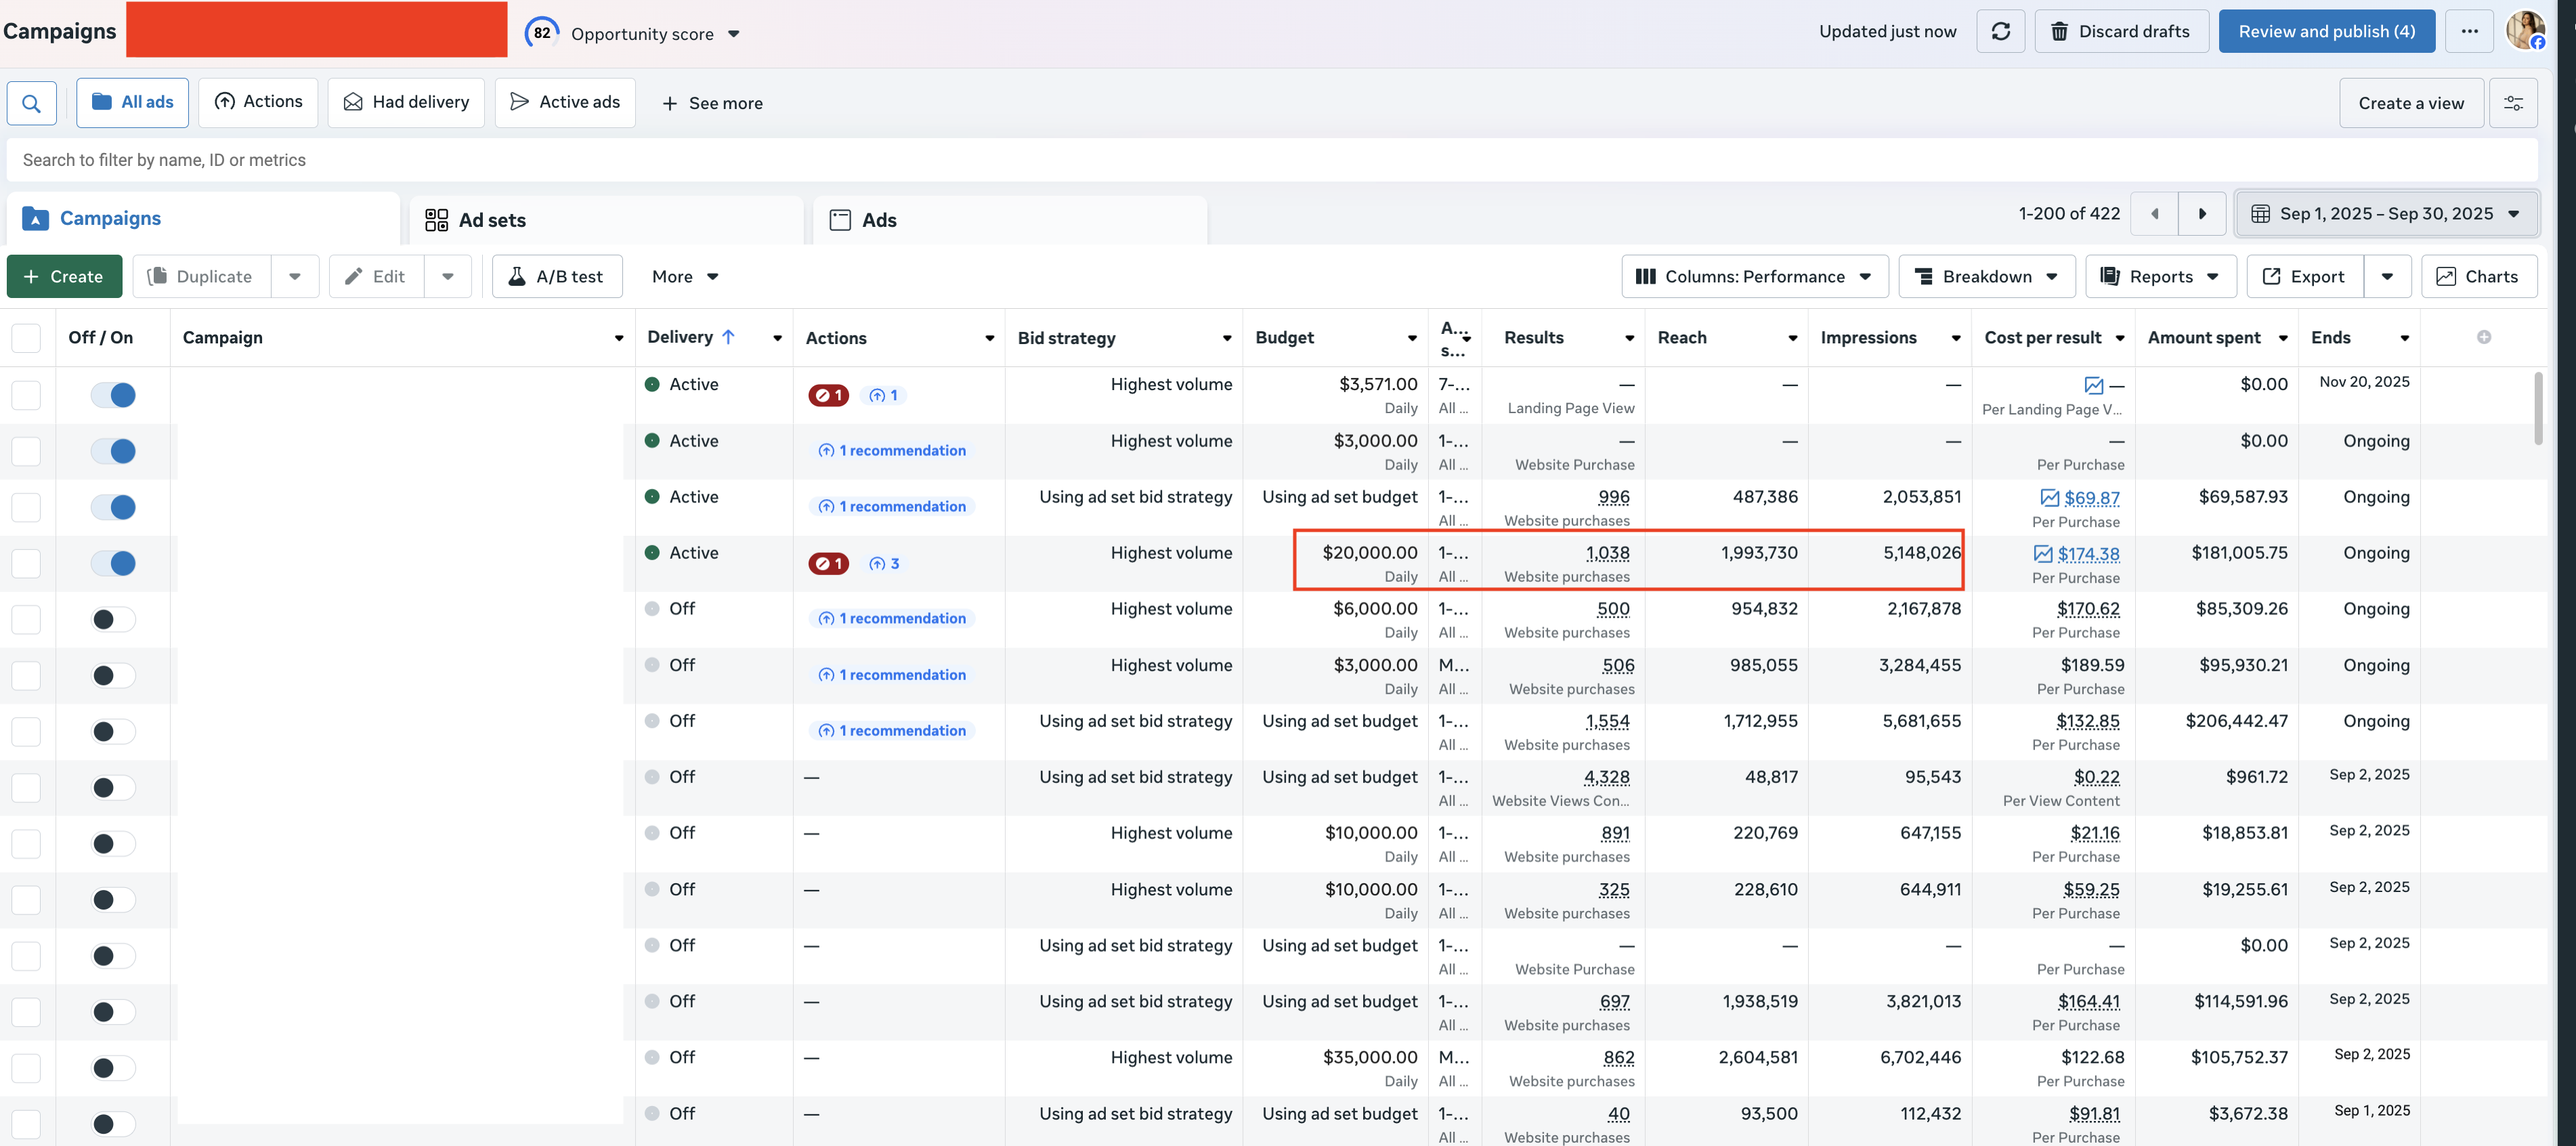2576x1146 pixels.
Task: Click red error badge in $20,000.00 row
Action: coord(828,563)
